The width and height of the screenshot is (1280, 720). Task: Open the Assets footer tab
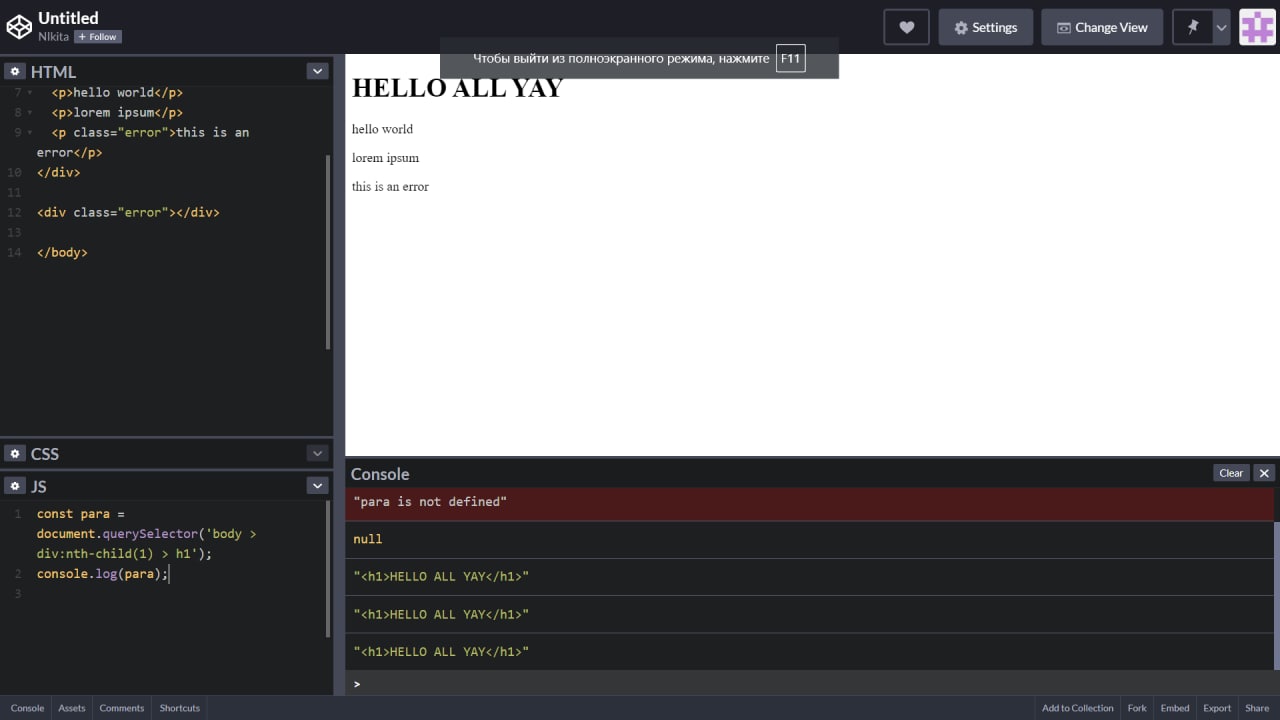(72, 708)
